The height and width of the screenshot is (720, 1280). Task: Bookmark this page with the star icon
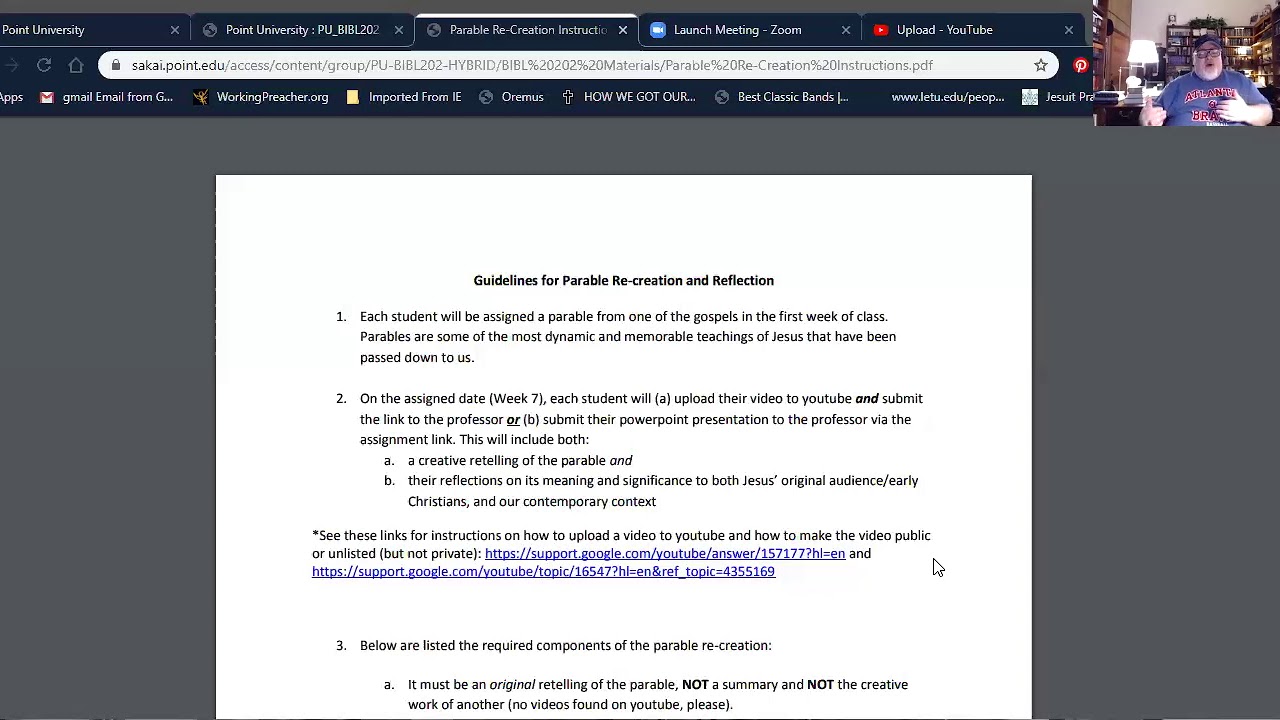[1041, 65]
